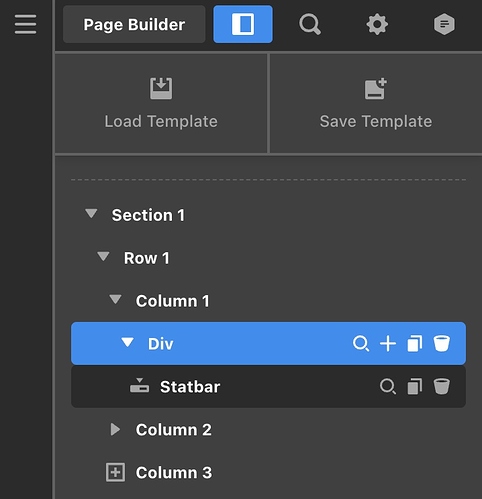Screen dimensions: 482x499
Task: Collapse Column 1 disclosure triangle
Action: (x=115, y=299)
